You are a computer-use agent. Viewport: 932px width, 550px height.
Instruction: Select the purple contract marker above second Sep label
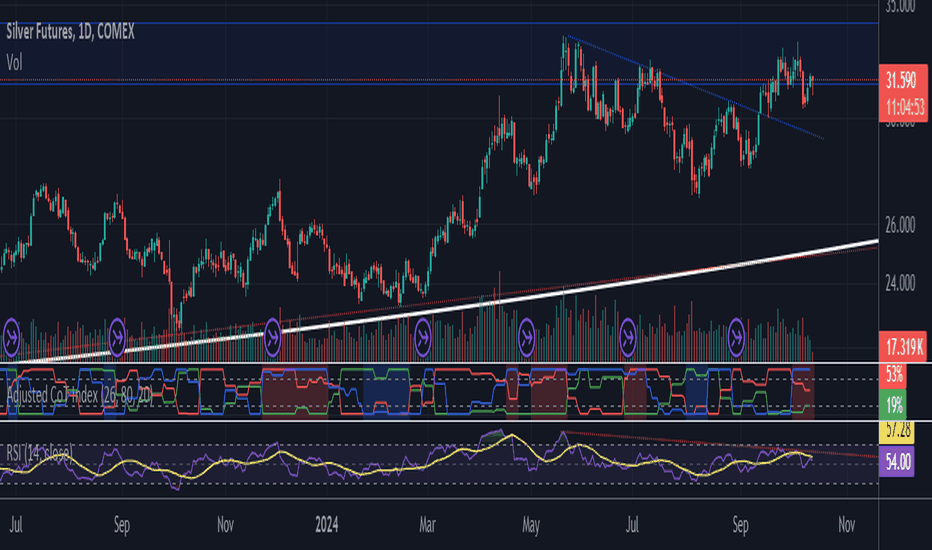(x=736, y=338)
